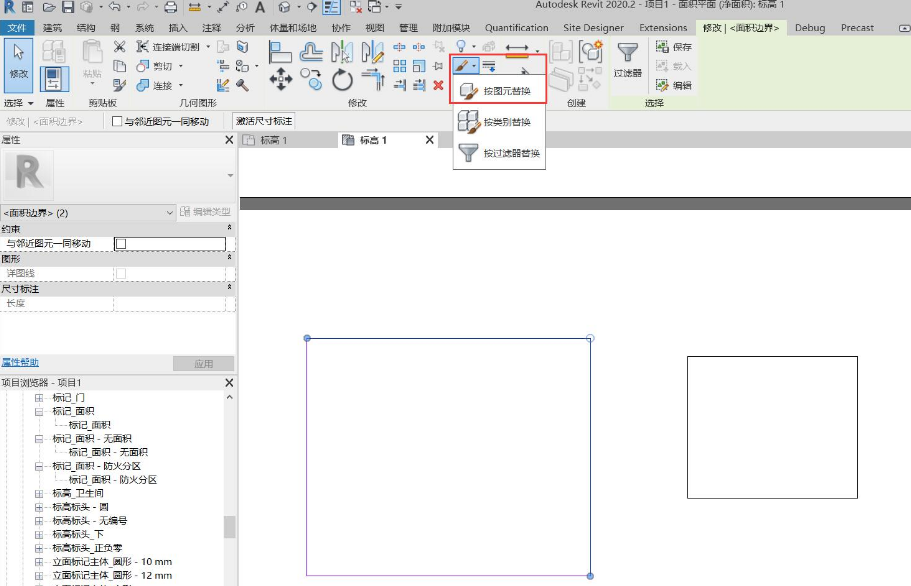This screenshot has width=911, height=586.
Task: Select the Copy tool in Modify panel
Action: [x=311, y=80]
